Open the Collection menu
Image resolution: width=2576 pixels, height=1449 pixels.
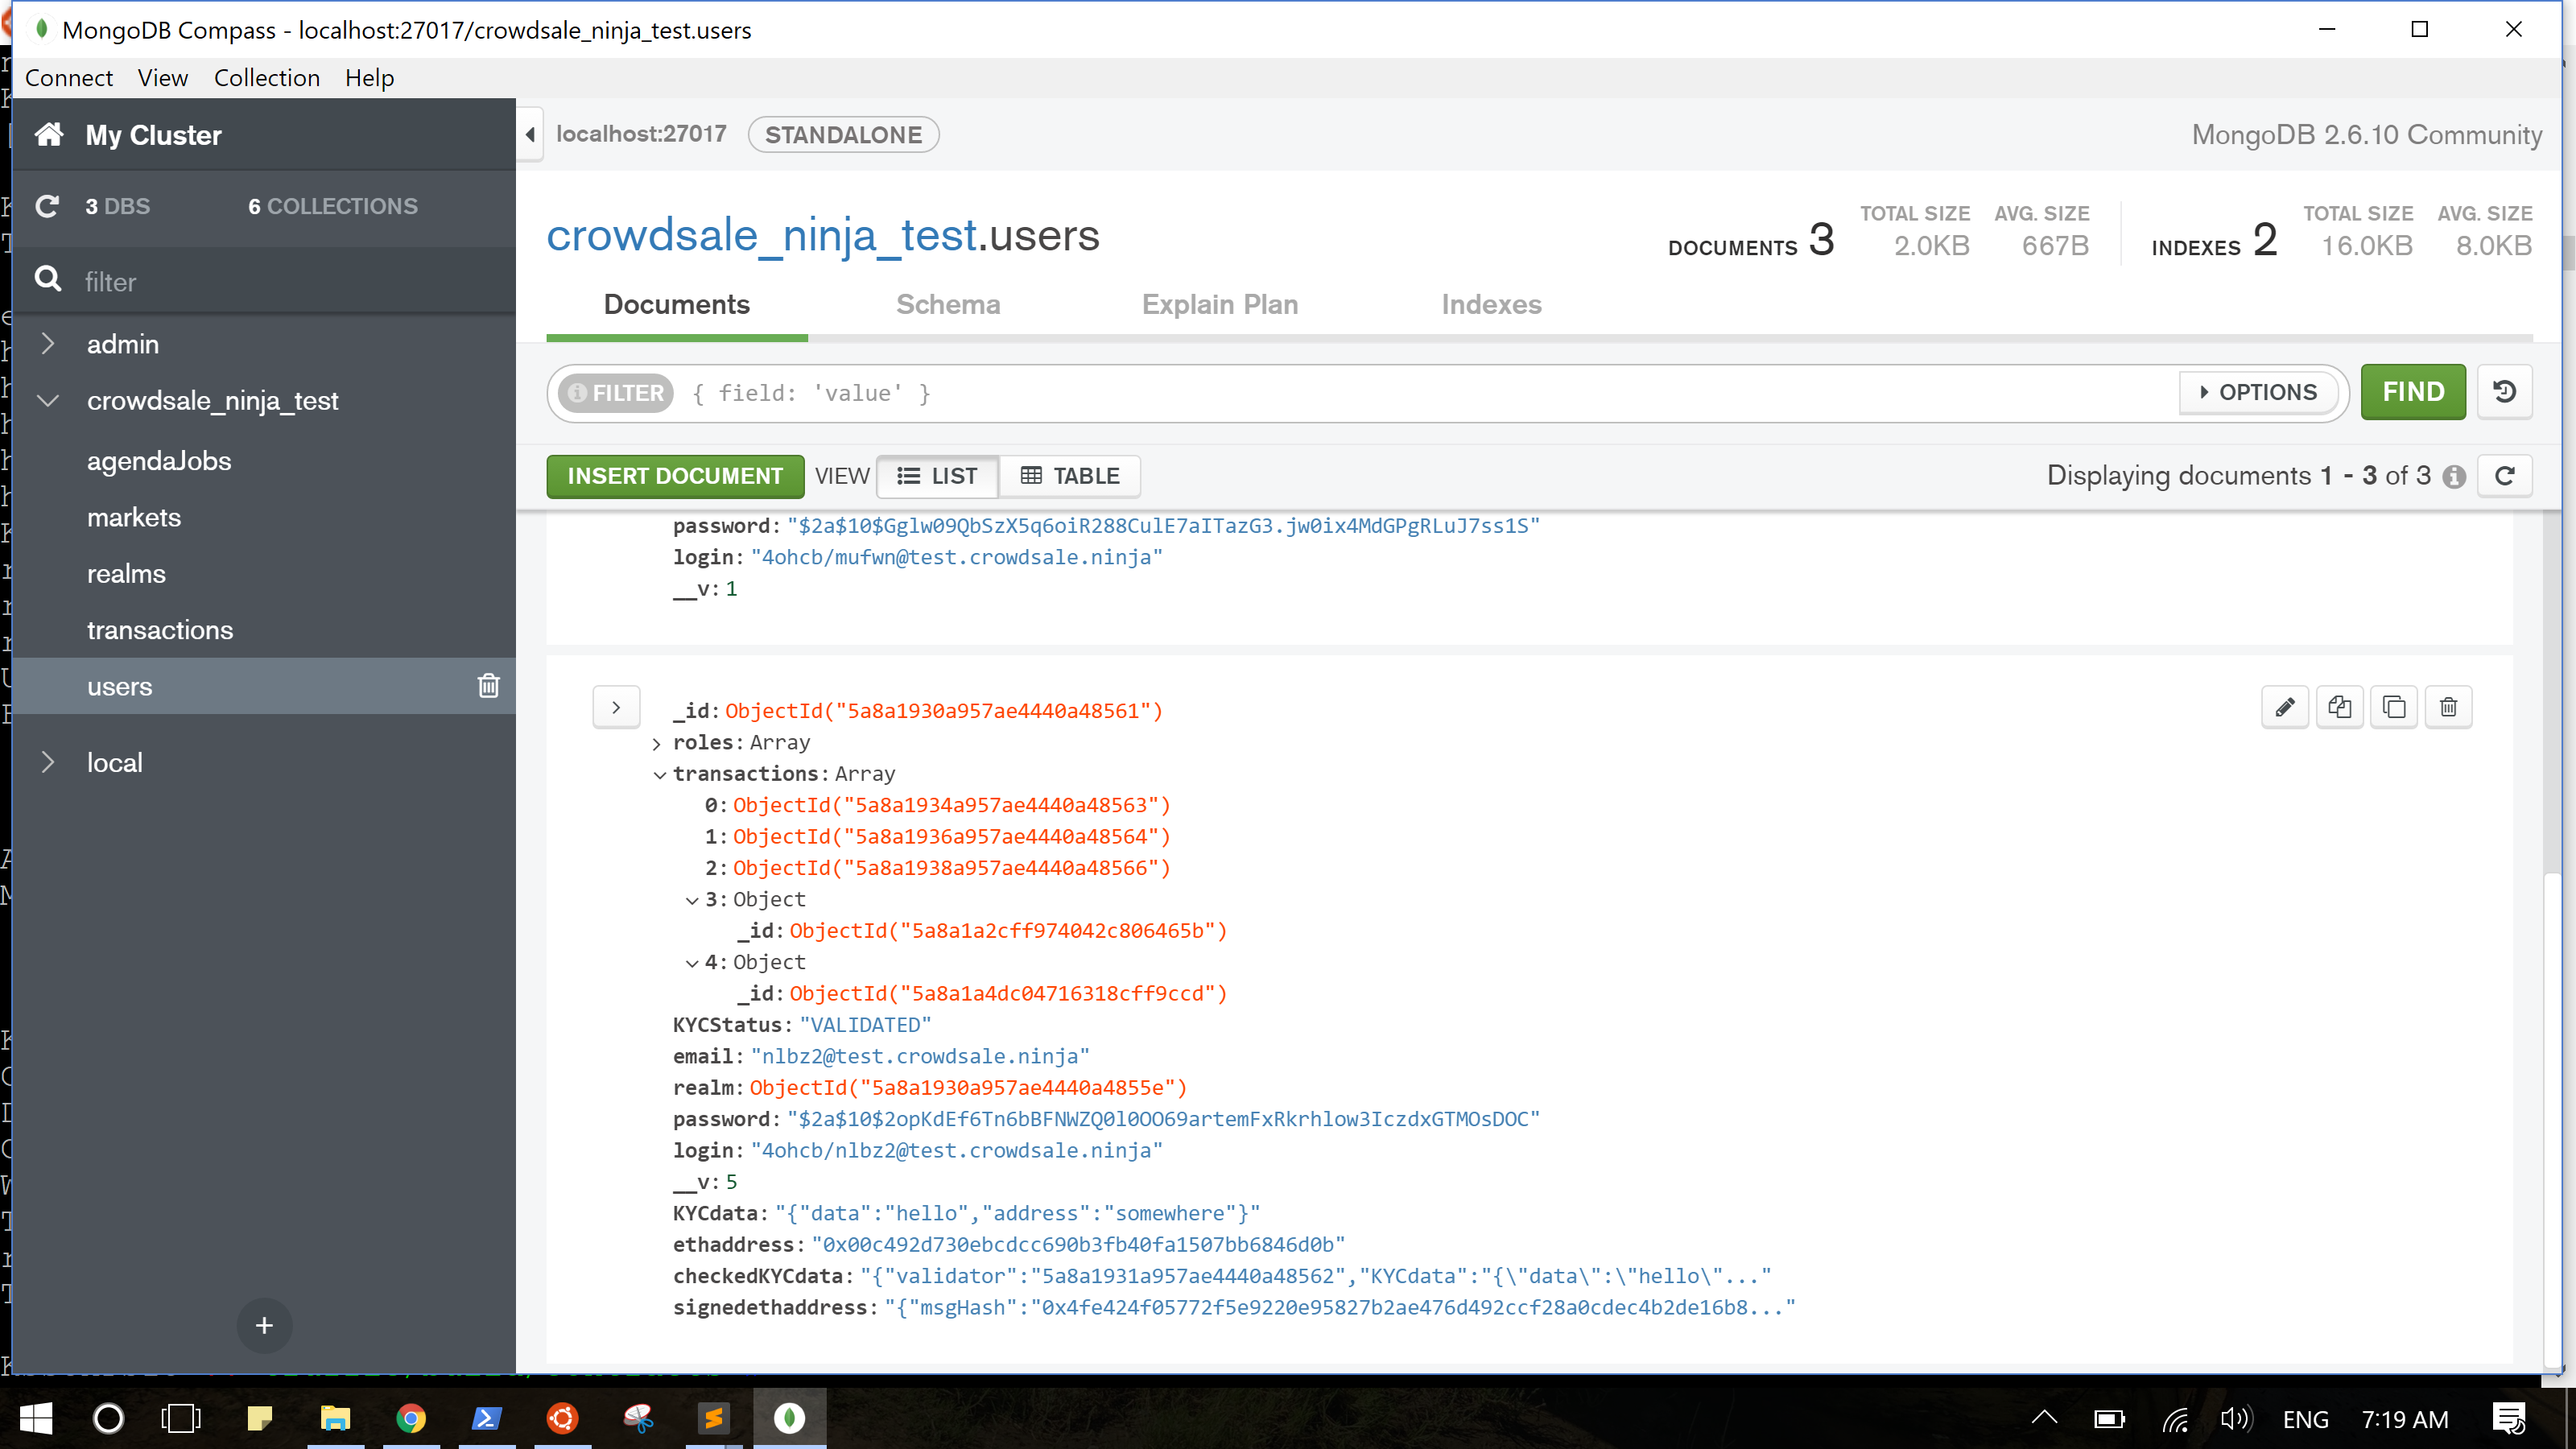pos(266,78)
